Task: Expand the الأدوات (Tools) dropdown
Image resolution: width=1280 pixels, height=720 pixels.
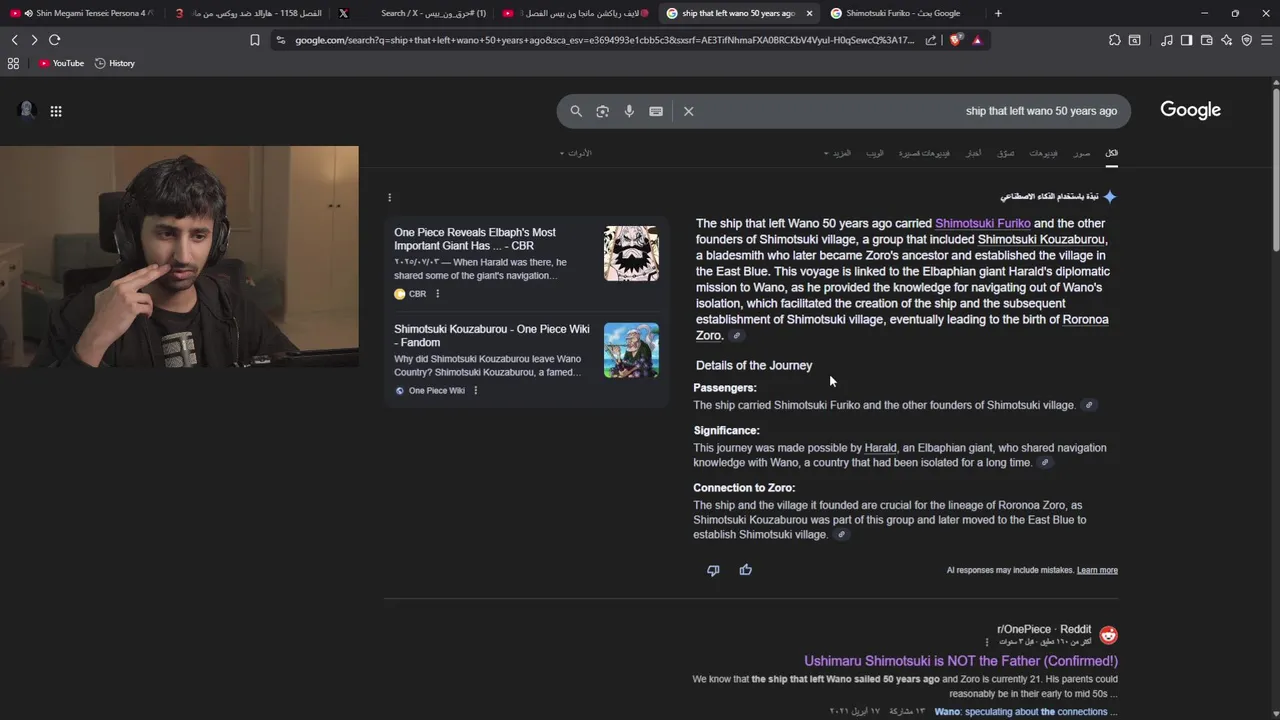Action: point(575,153)
